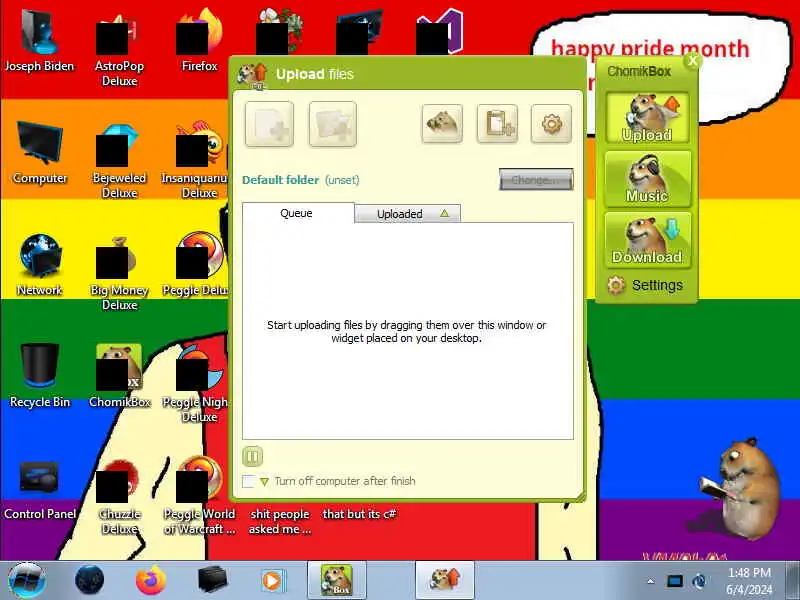This screenshot has height=600, width=800.
Task: Open the Windows Start menu orb
Action: tap(27, 581)
